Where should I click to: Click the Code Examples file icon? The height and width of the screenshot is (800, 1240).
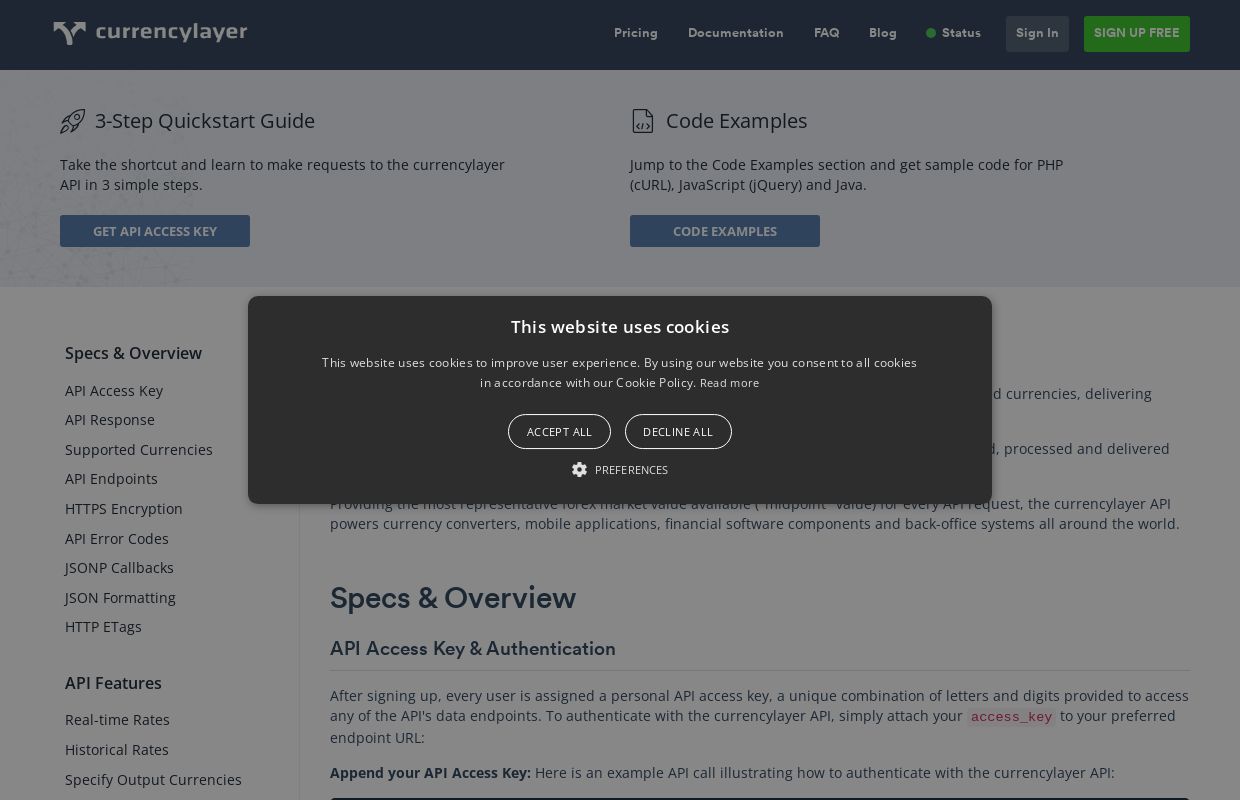(643, 121)
